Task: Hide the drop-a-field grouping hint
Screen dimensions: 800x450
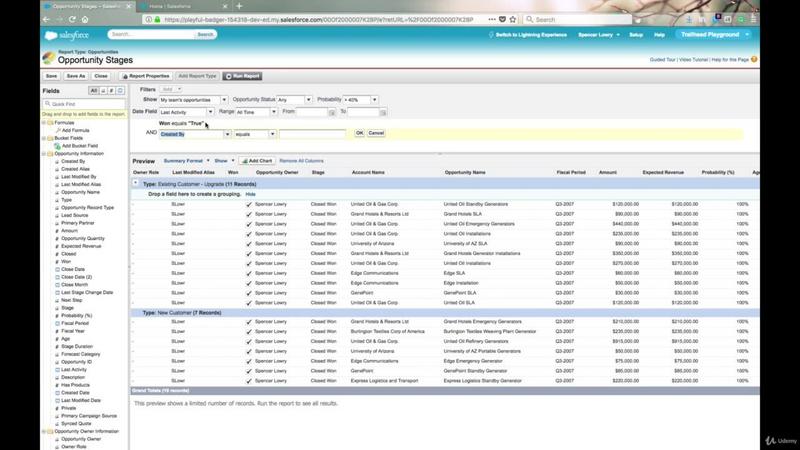Action: click(250, 194)
